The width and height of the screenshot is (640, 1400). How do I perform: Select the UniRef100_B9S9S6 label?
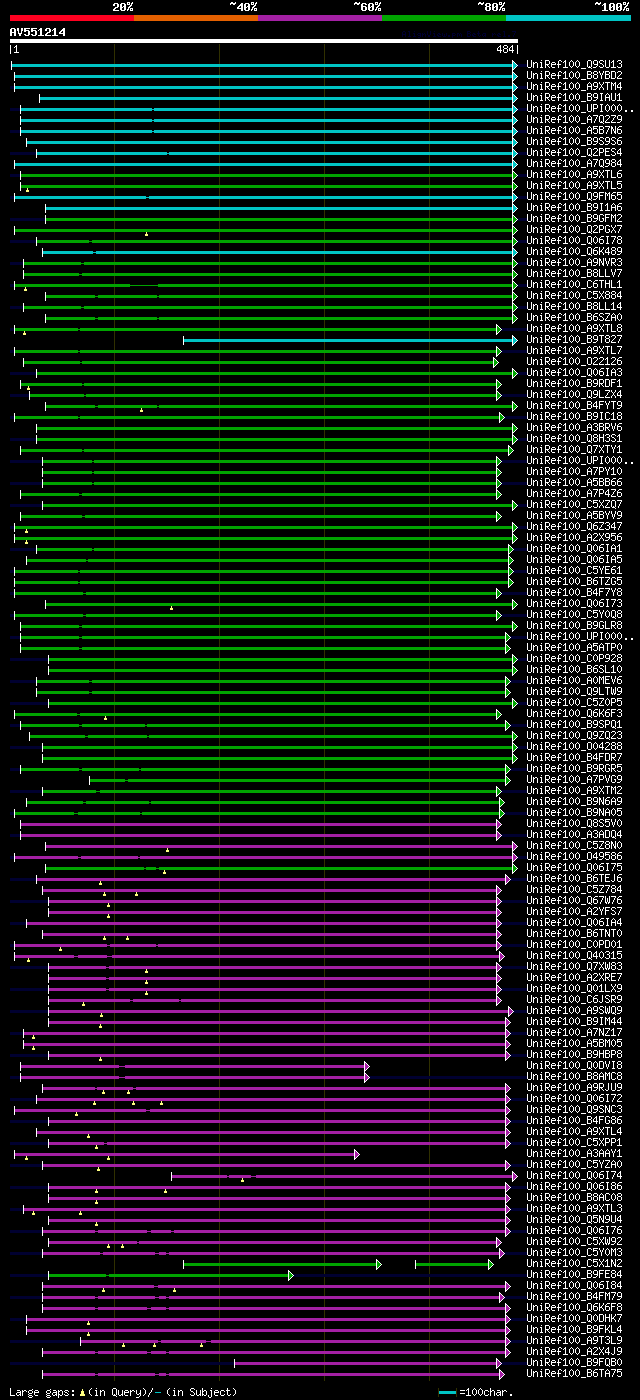(574, 141)
